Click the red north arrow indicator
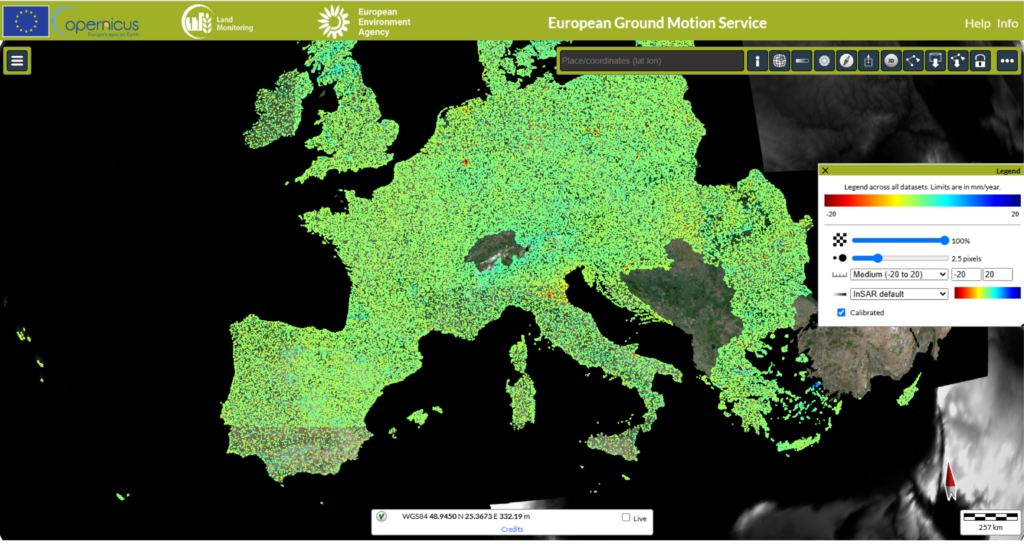Image resolution: width=1024 pixels, height=553 pixels. click(950, 481)
